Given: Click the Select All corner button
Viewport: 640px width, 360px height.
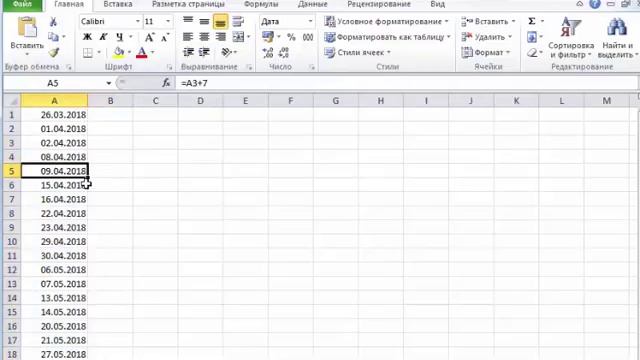Looking at the screenshot, I should click(12, 101).
